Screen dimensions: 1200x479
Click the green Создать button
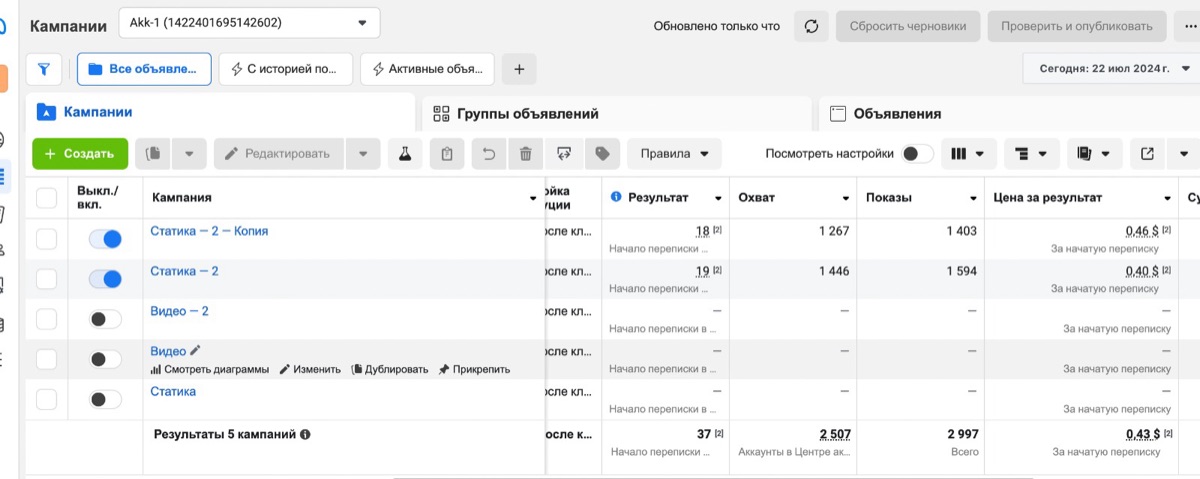[80, 154]
